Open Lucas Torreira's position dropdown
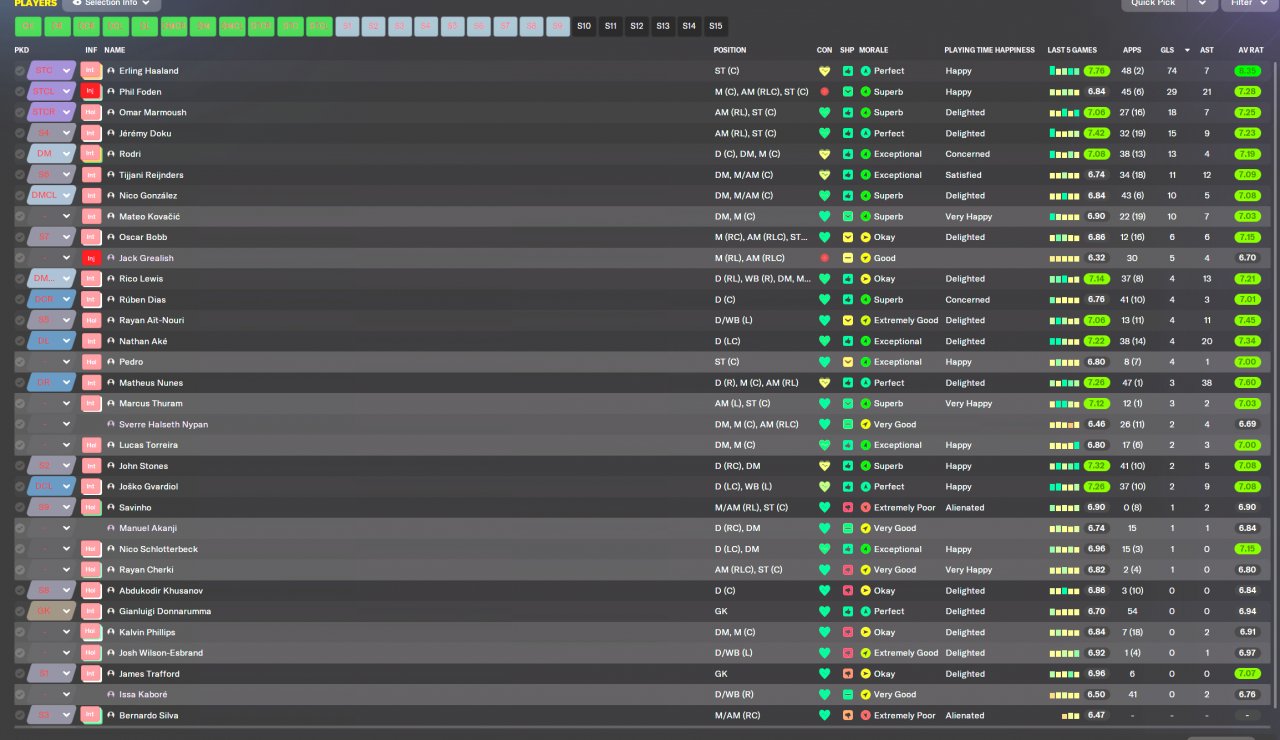Image resolution: width=1280 pixels, height=740 pixels. 52,445
